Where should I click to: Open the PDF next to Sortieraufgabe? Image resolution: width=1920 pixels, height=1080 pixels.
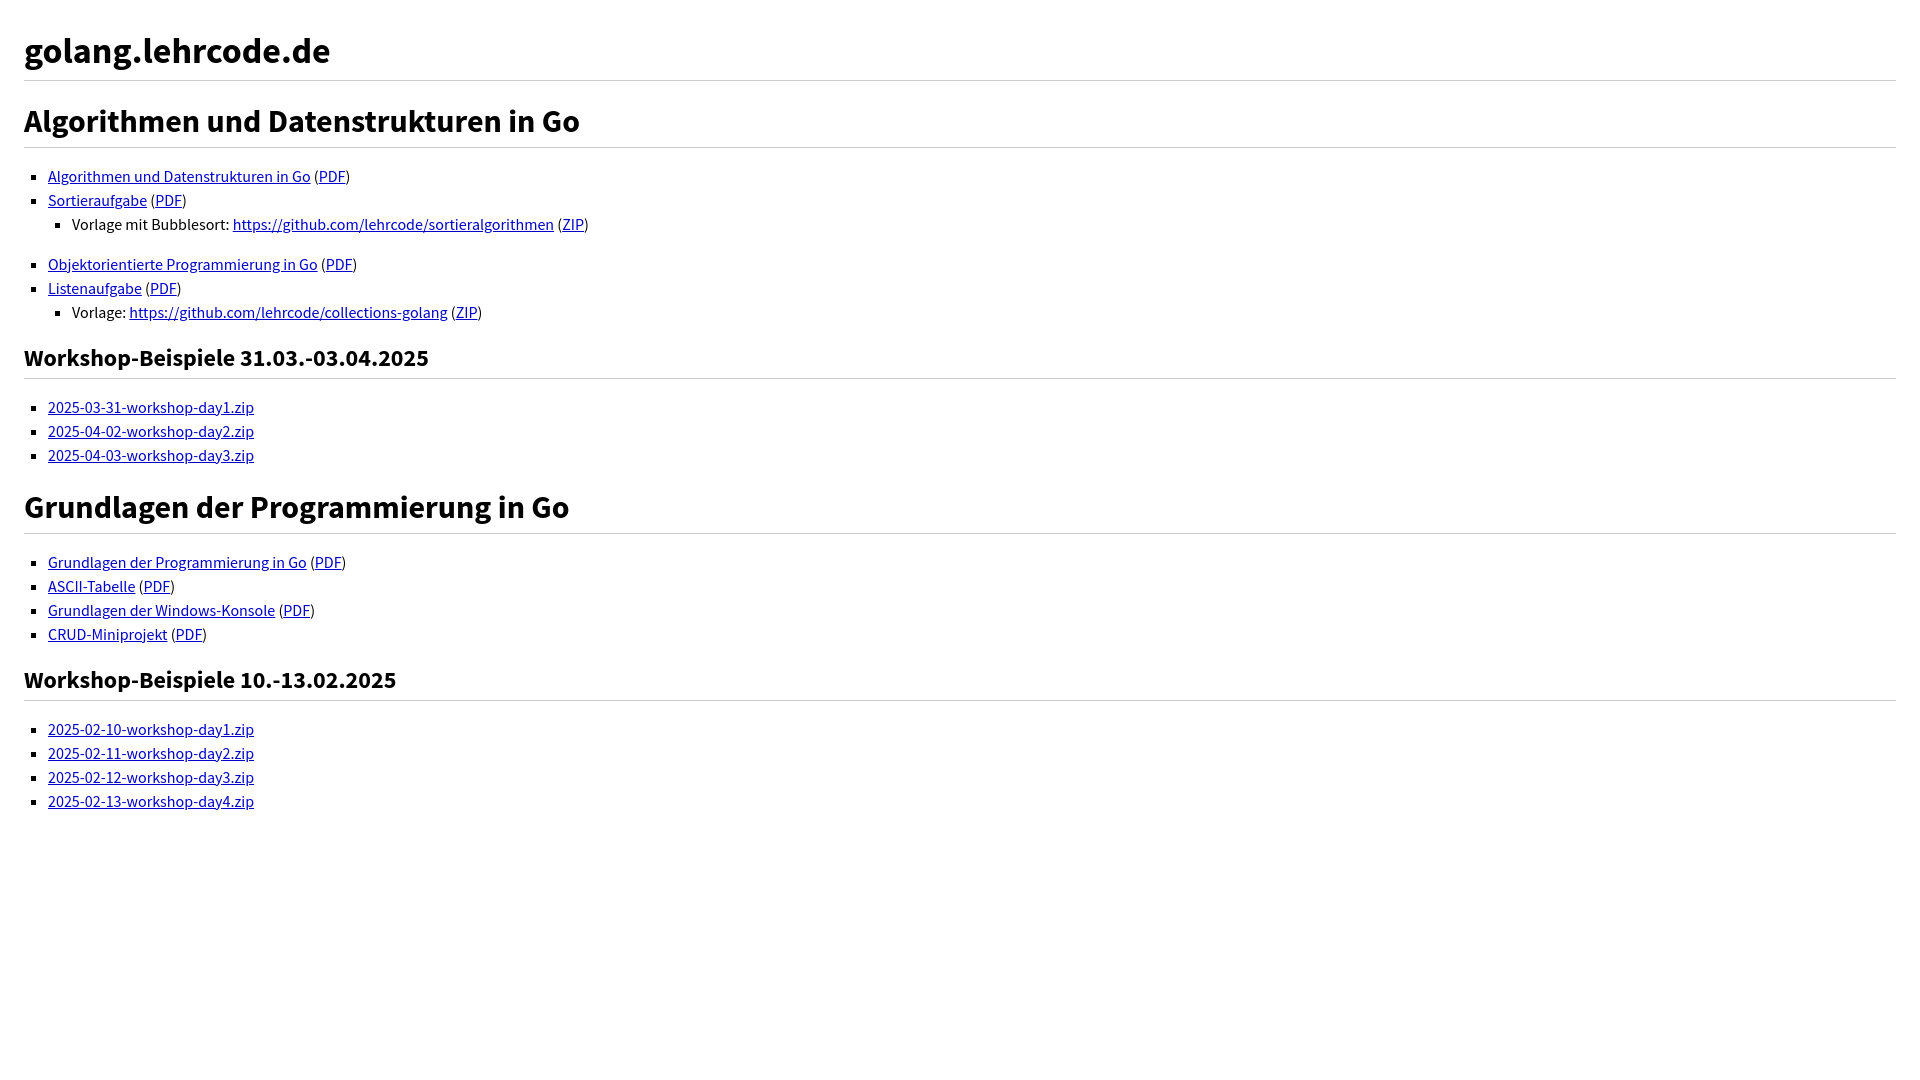point(168,200)
